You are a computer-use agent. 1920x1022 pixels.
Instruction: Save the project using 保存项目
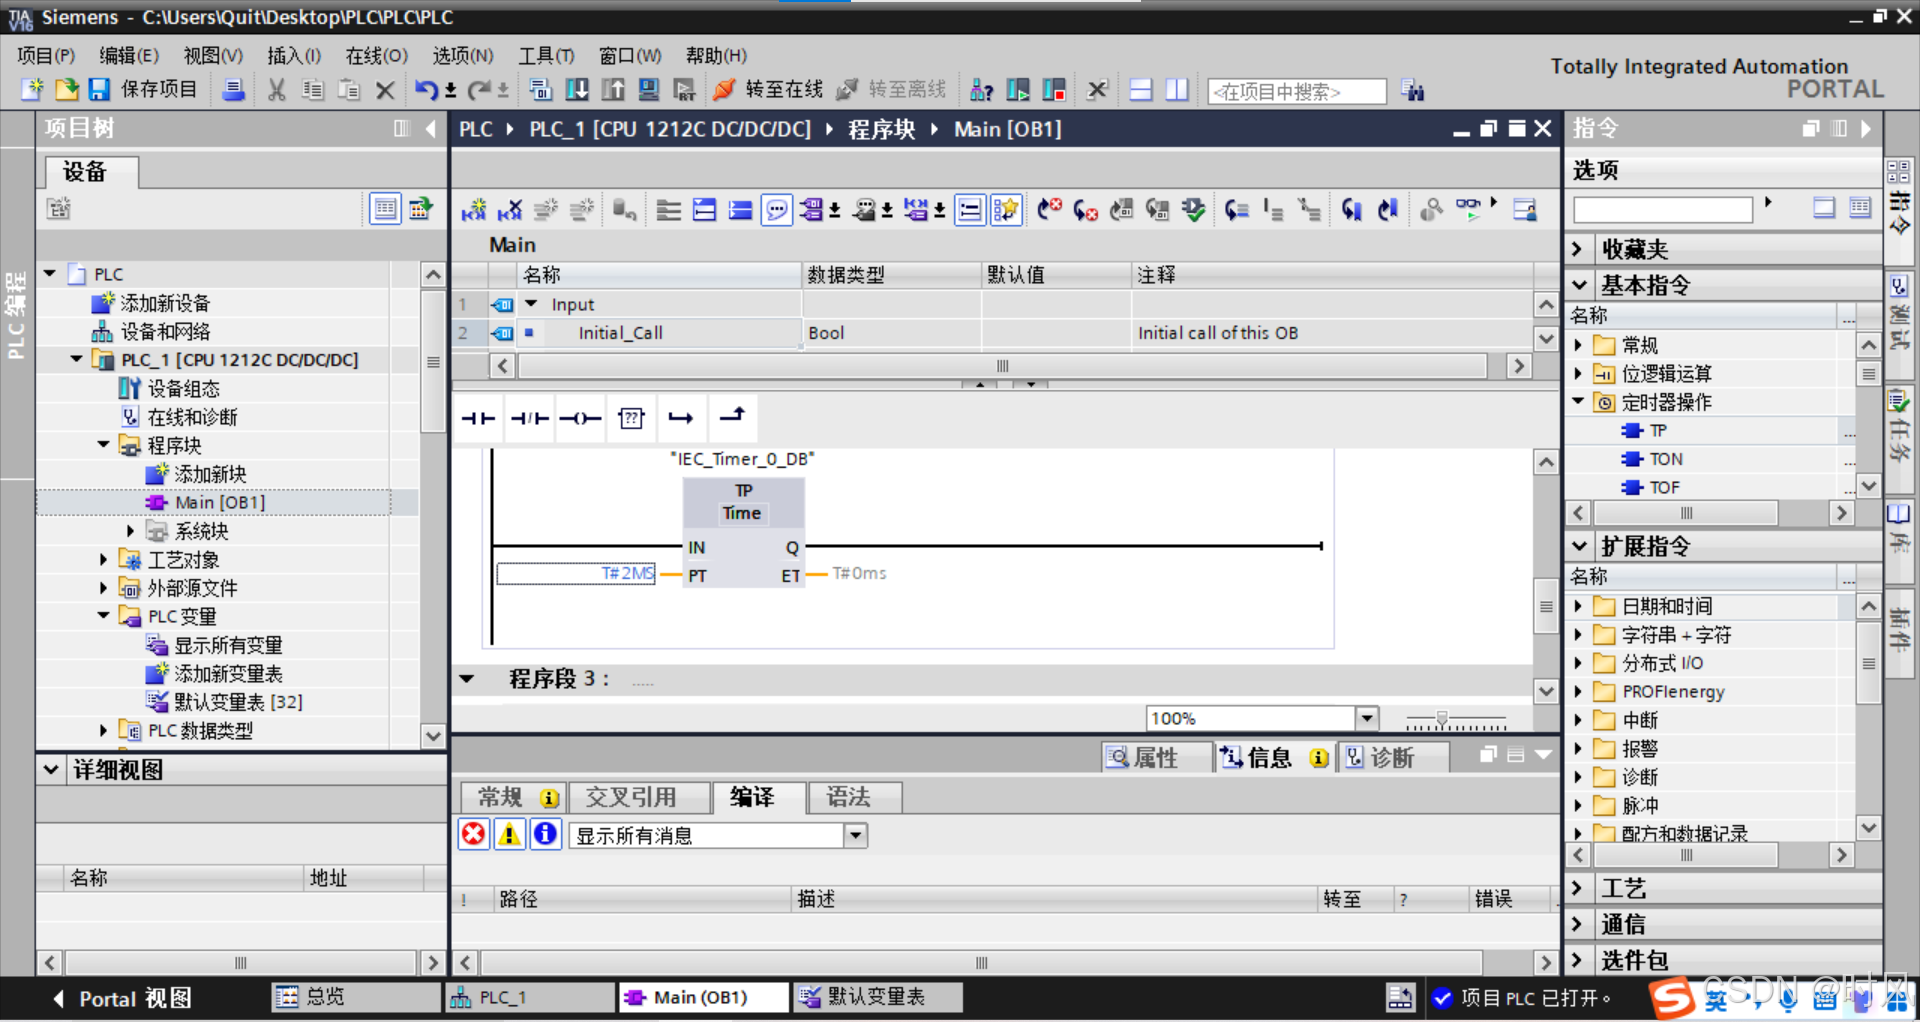tap(143, 90)
